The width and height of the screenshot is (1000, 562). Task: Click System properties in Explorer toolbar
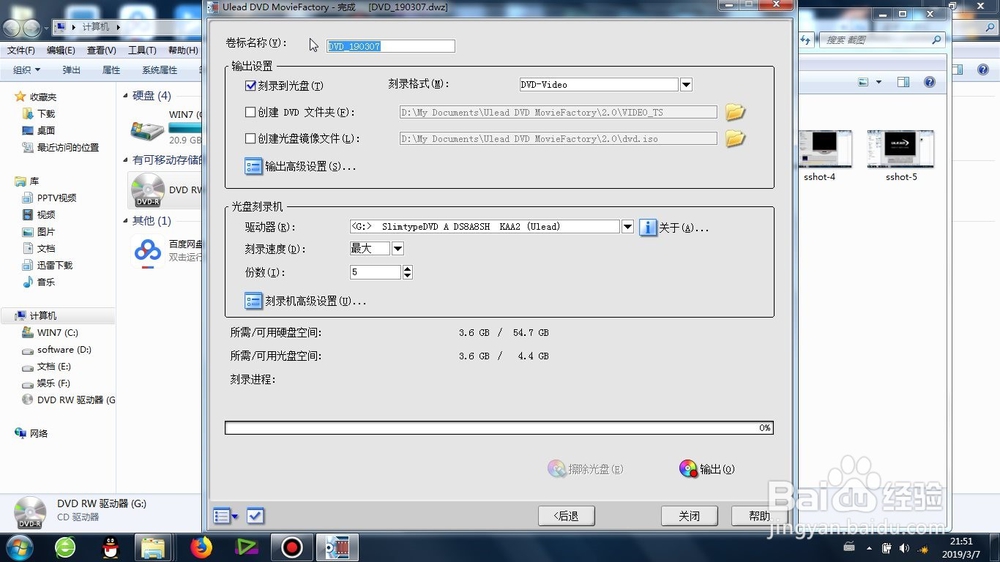[x=159, y=70]
